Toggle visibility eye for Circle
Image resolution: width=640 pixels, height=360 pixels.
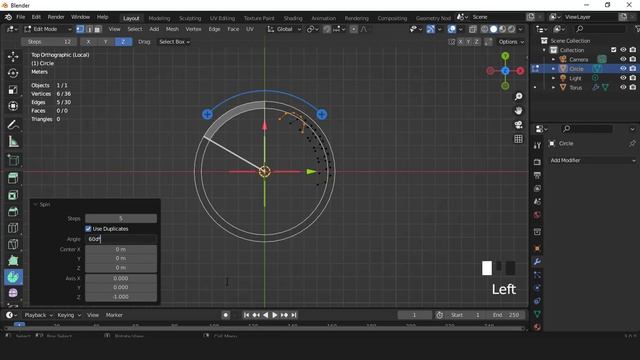click(623, 69)
